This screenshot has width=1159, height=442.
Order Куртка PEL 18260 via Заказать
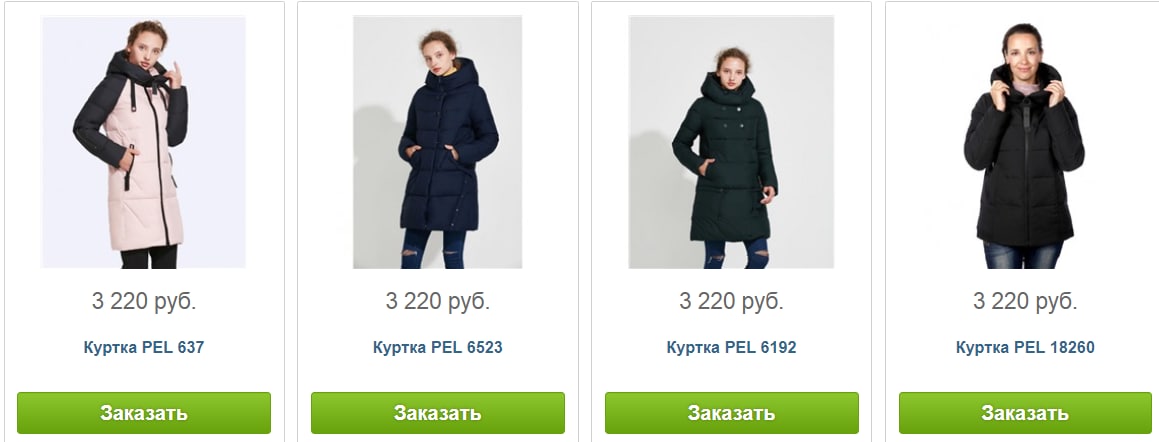tap(1025, 412)
